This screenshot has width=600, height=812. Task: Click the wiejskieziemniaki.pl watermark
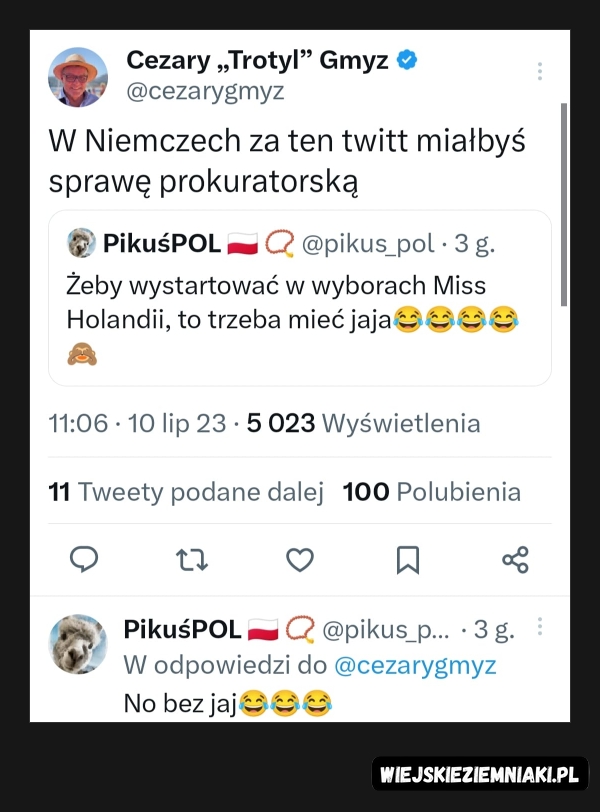tap(480, 774)
